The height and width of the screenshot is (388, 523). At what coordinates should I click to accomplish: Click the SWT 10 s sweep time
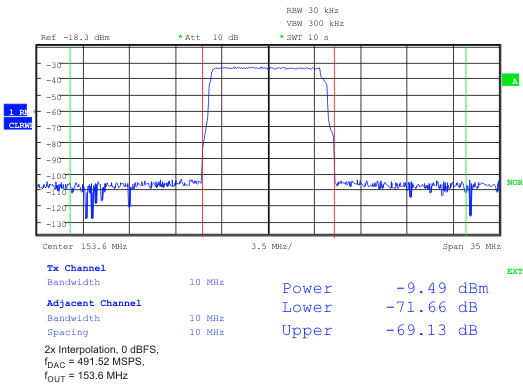[304, 37]
